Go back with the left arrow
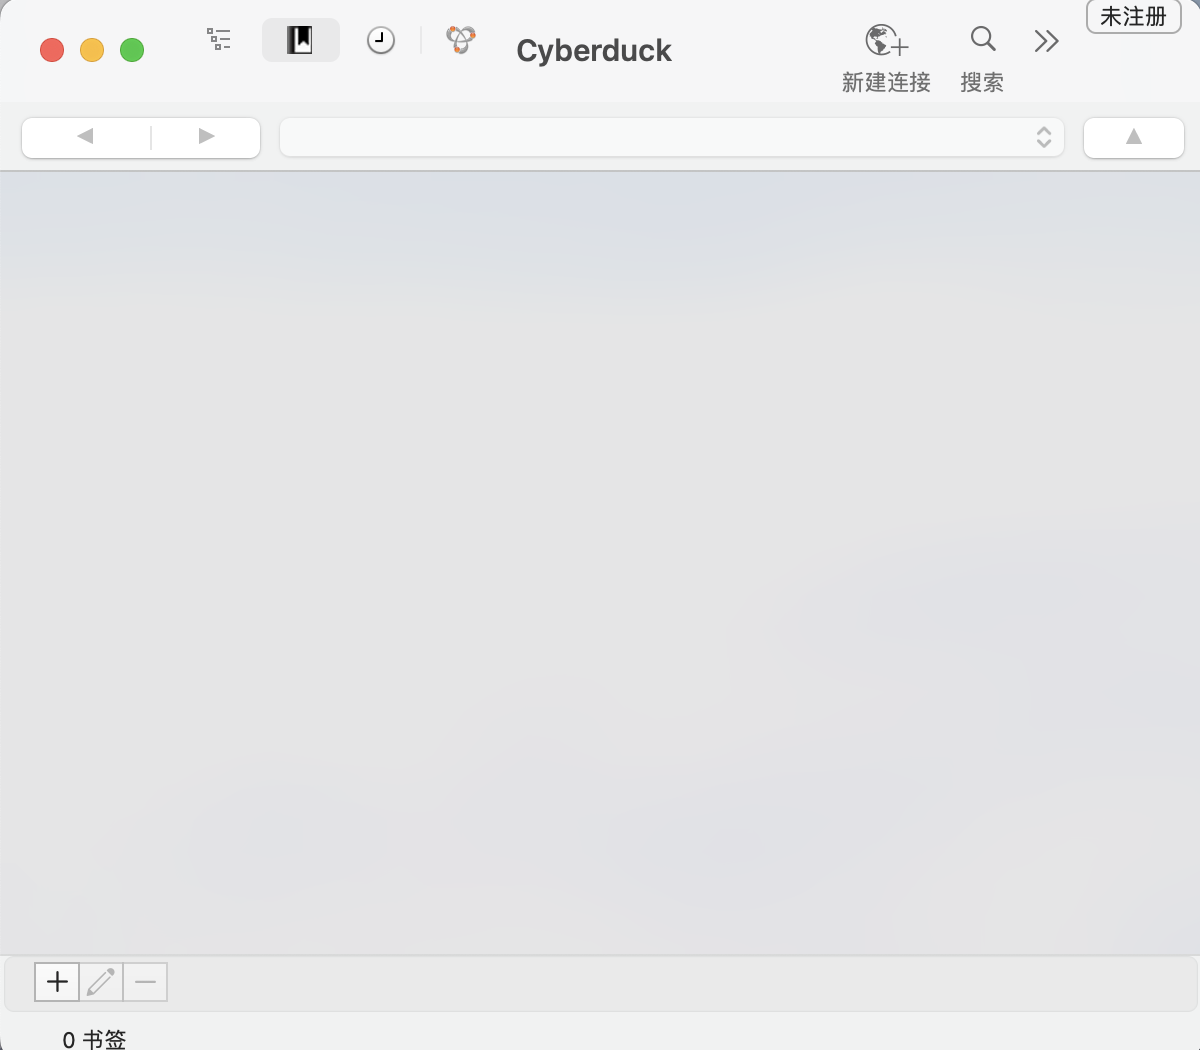Screen dimensions: 1200x1050 click(86, 137)
